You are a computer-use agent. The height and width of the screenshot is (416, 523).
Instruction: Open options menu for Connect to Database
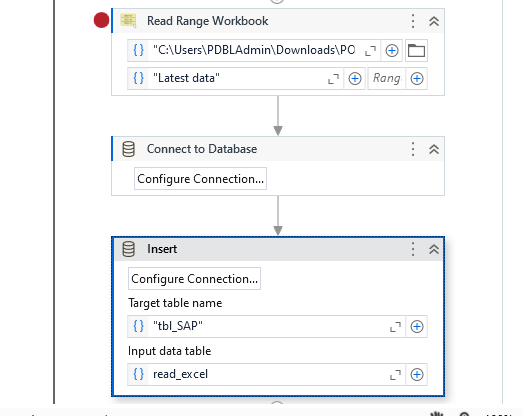pos(413,149)
